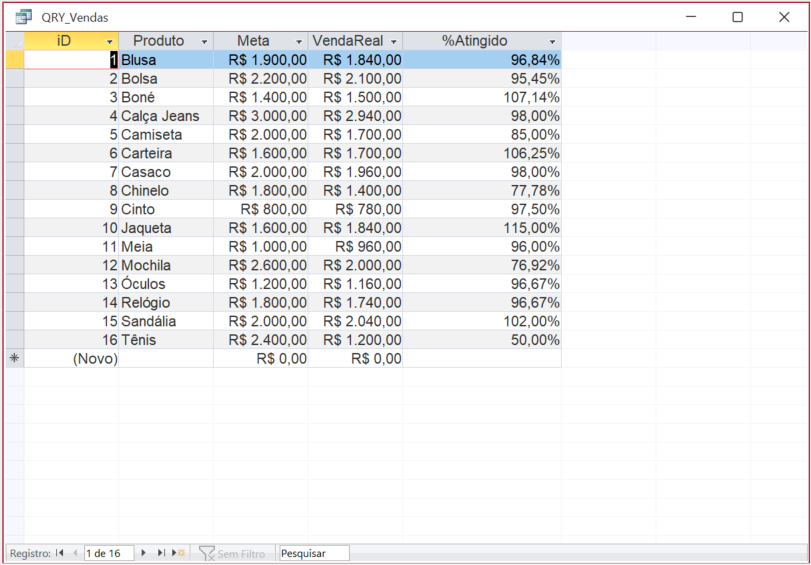Click the 107,14% cell for Boné
The width and height of the screenshot is (811, 565).
coord(482,97)
